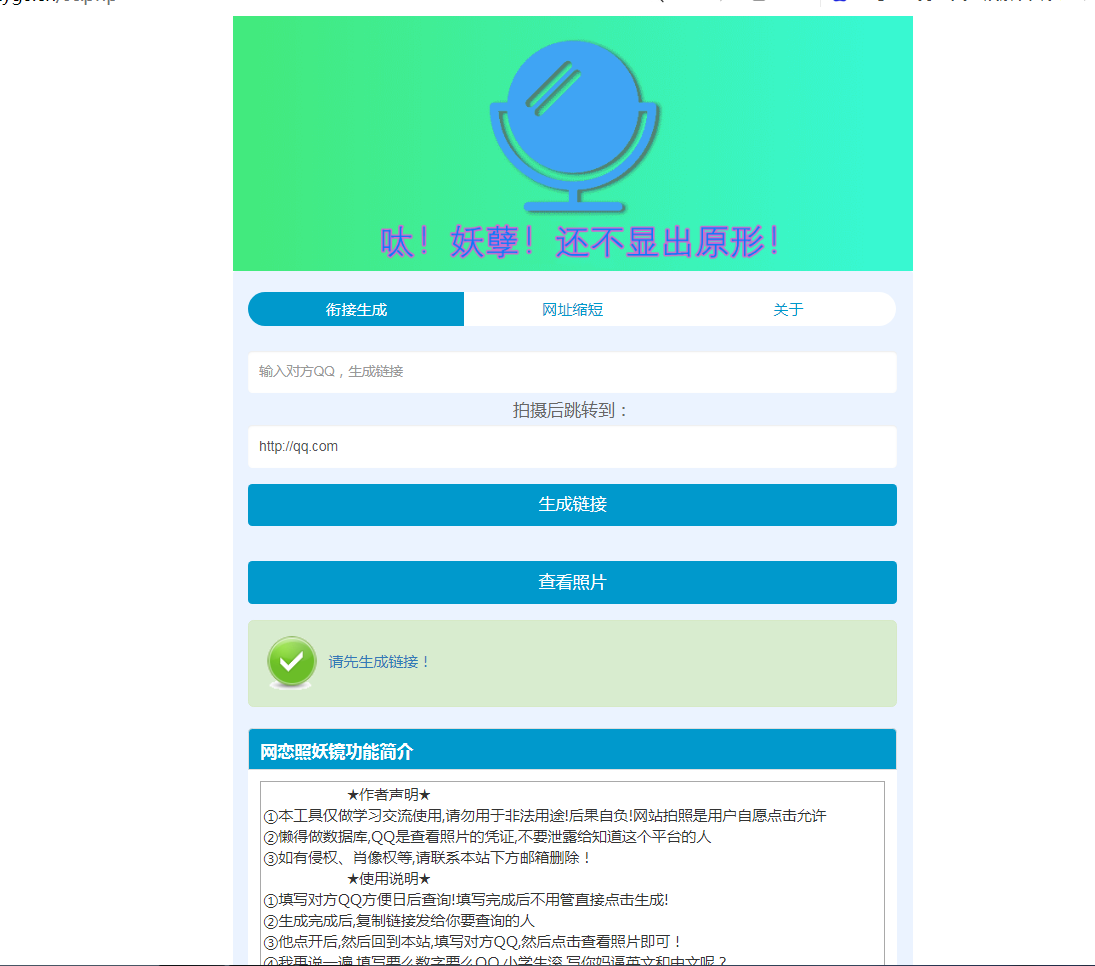
Task: Select the 衔接生成 tab
Action: [355, 309]
